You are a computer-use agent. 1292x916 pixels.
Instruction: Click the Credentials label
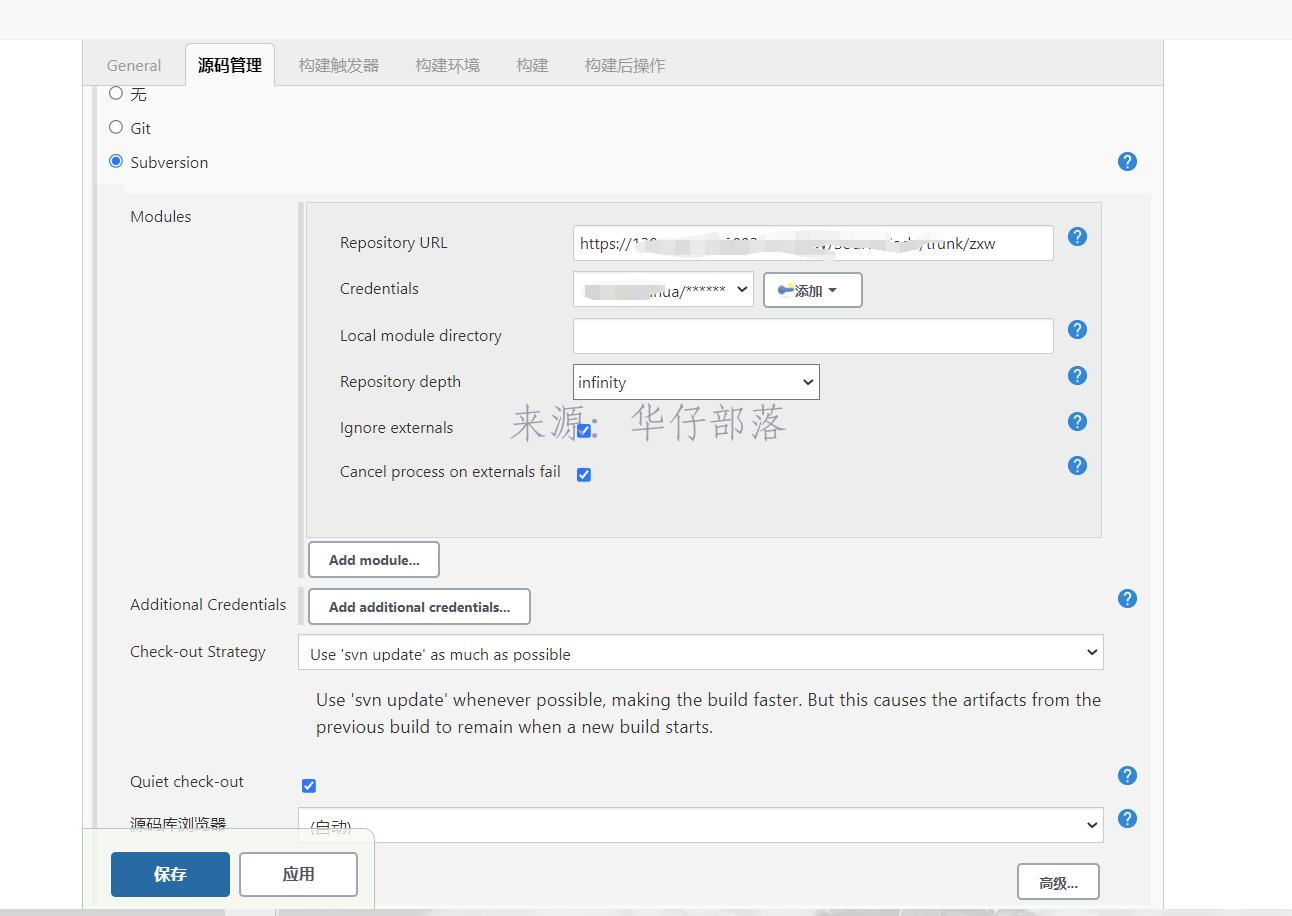tap(379, 289)
